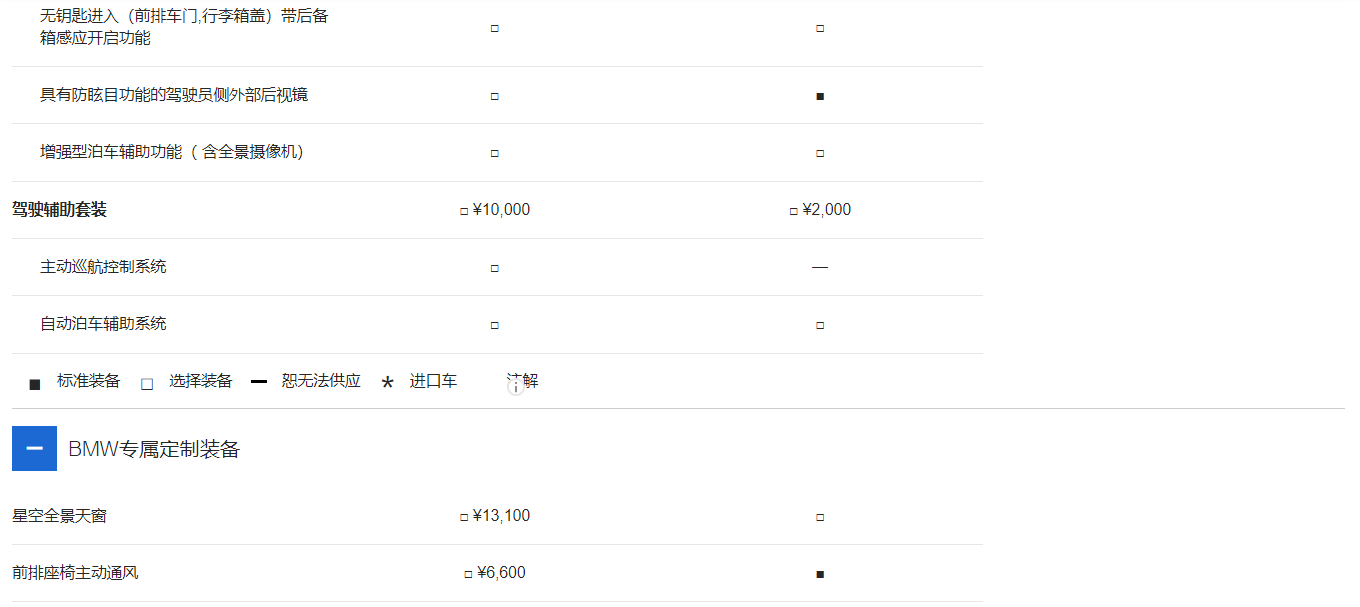Select the ¥10,000 驾驶辅助套装 option box
This screenshot has width=1360, height=607.
point(464,211)
